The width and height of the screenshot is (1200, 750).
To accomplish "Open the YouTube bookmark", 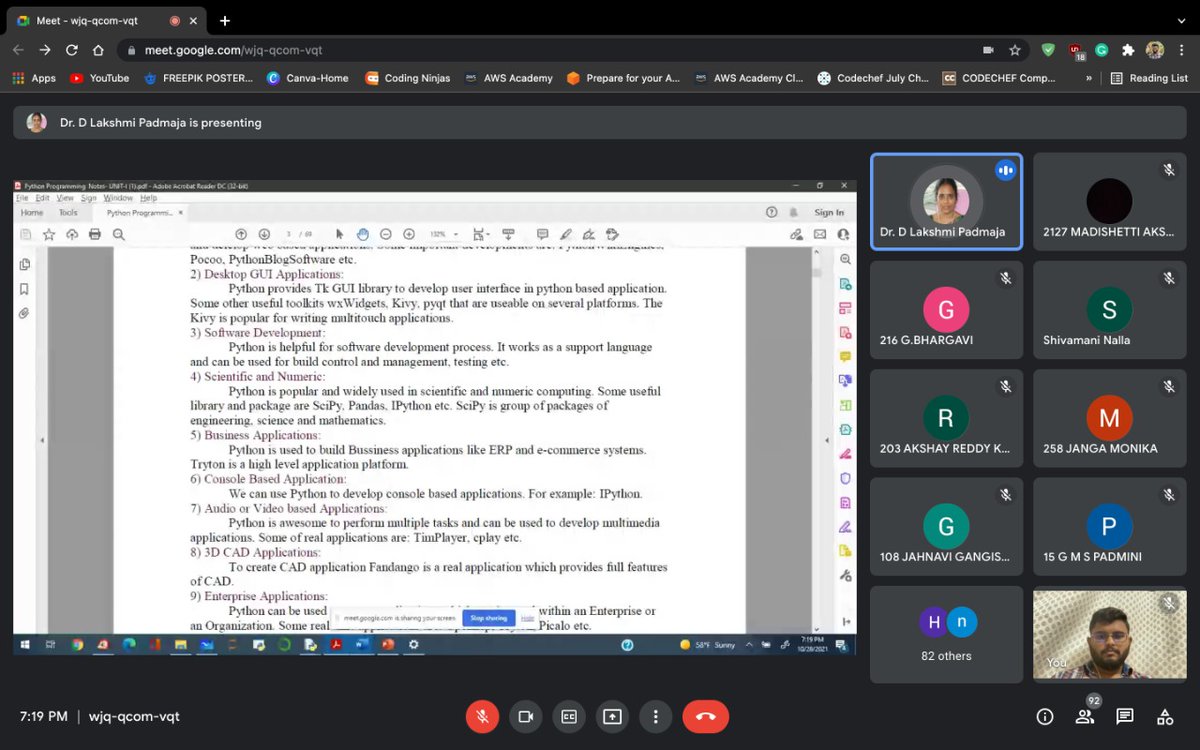I will (x=100, y=78).
